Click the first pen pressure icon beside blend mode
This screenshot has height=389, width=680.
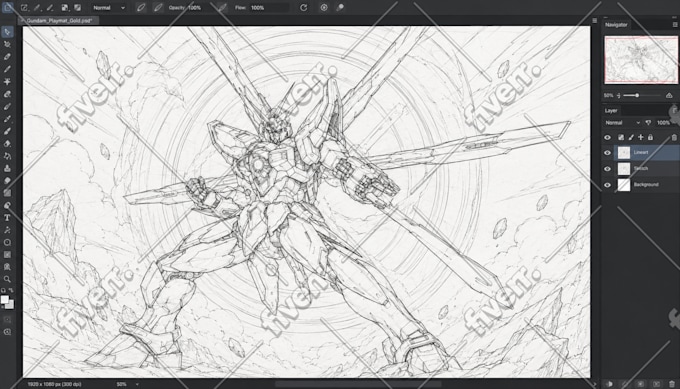click(141, 7)
